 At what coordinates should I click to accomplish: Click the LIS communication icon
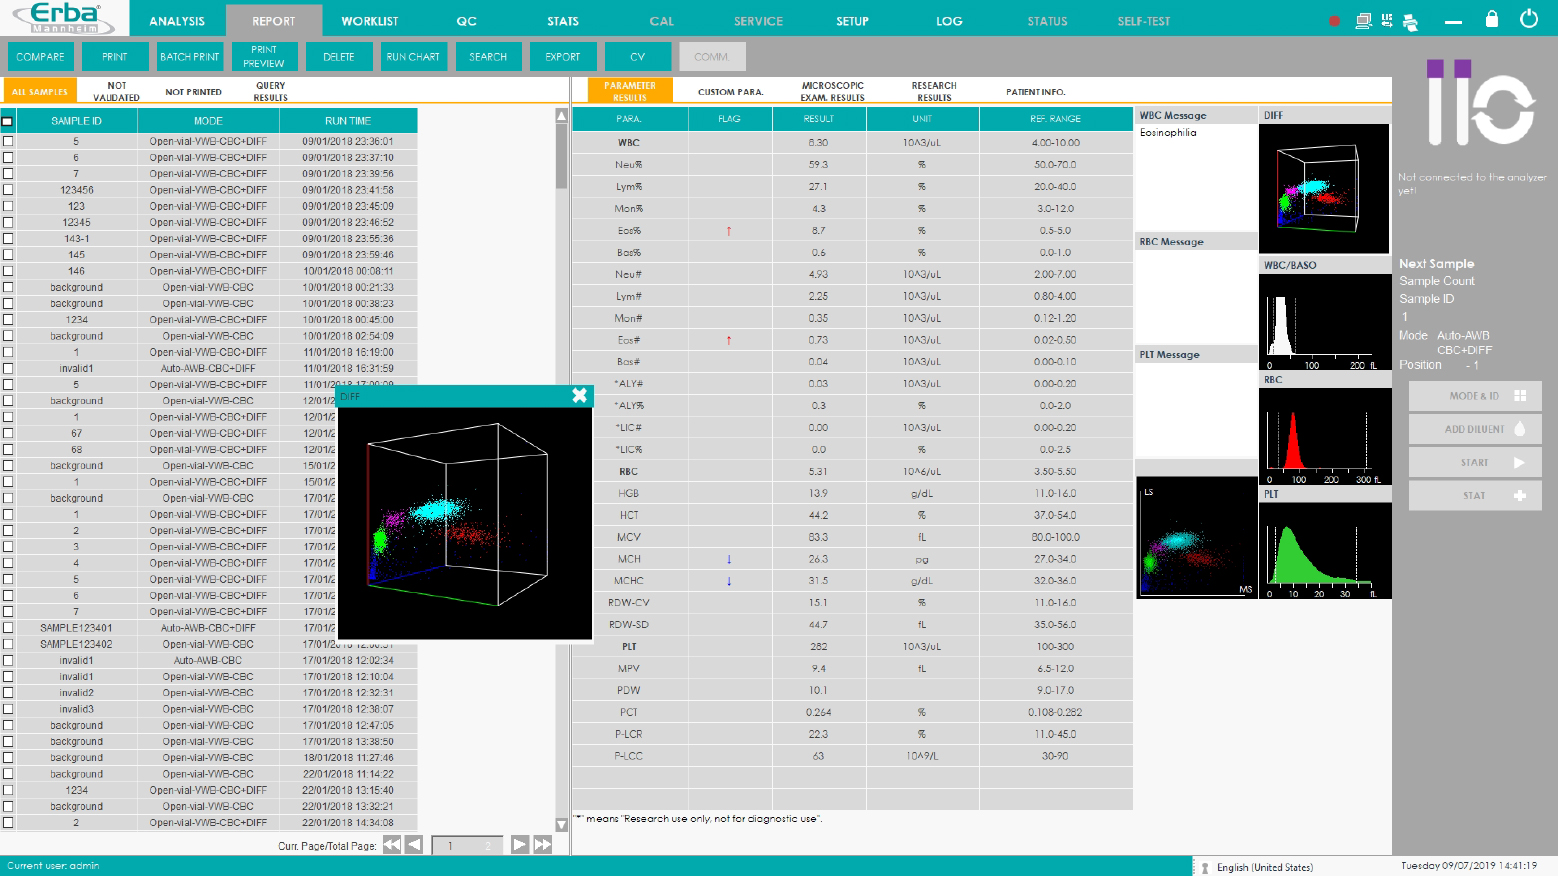tap(1387, 20)
